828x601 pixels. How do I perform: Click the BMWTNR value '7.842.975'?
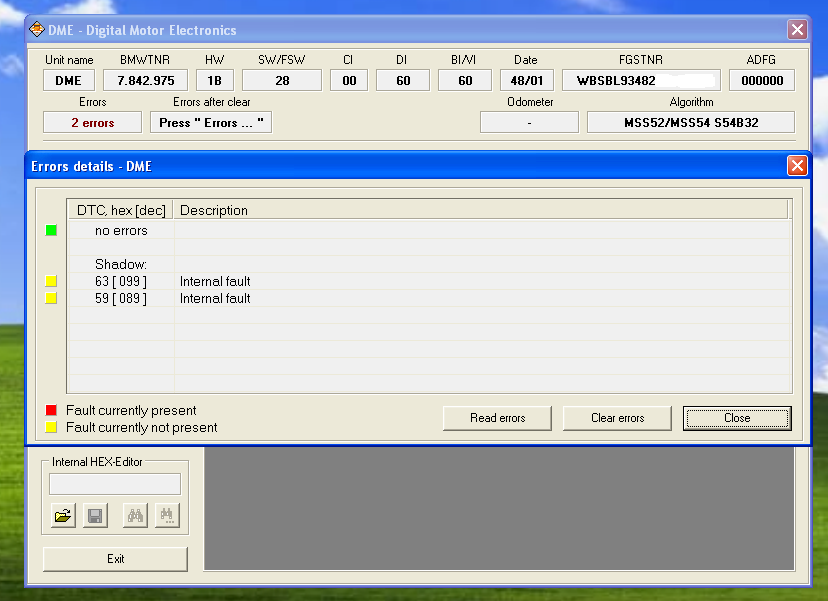tap(146, 80)
